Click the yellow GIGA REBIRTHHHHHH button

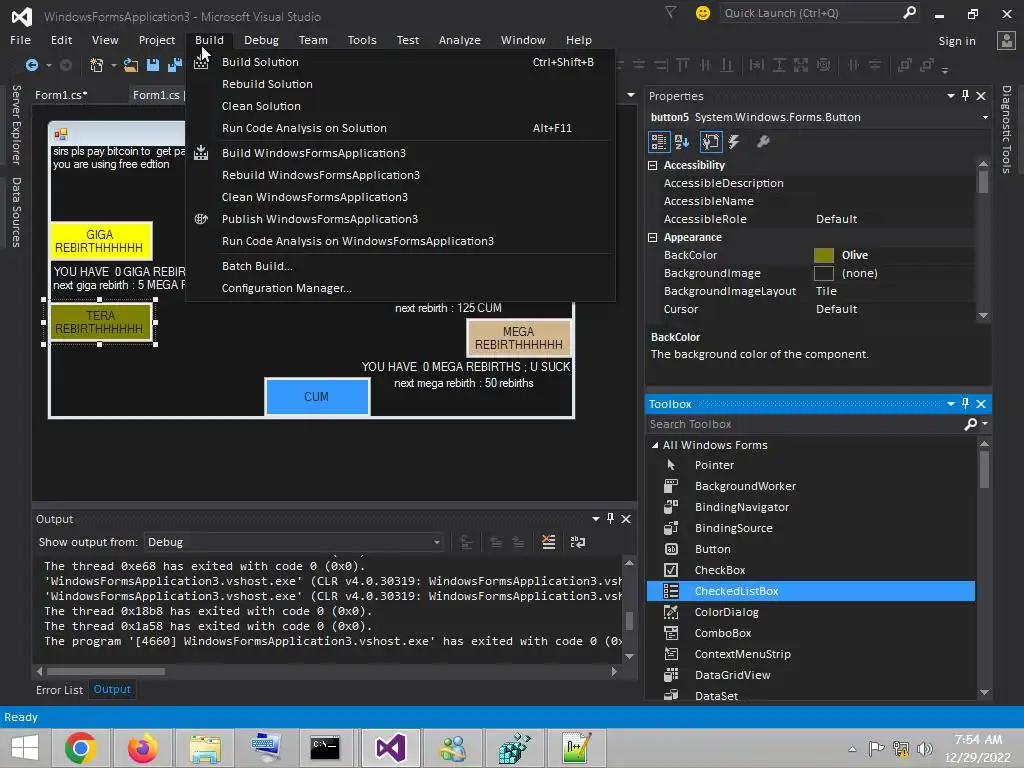pos(101,241)
